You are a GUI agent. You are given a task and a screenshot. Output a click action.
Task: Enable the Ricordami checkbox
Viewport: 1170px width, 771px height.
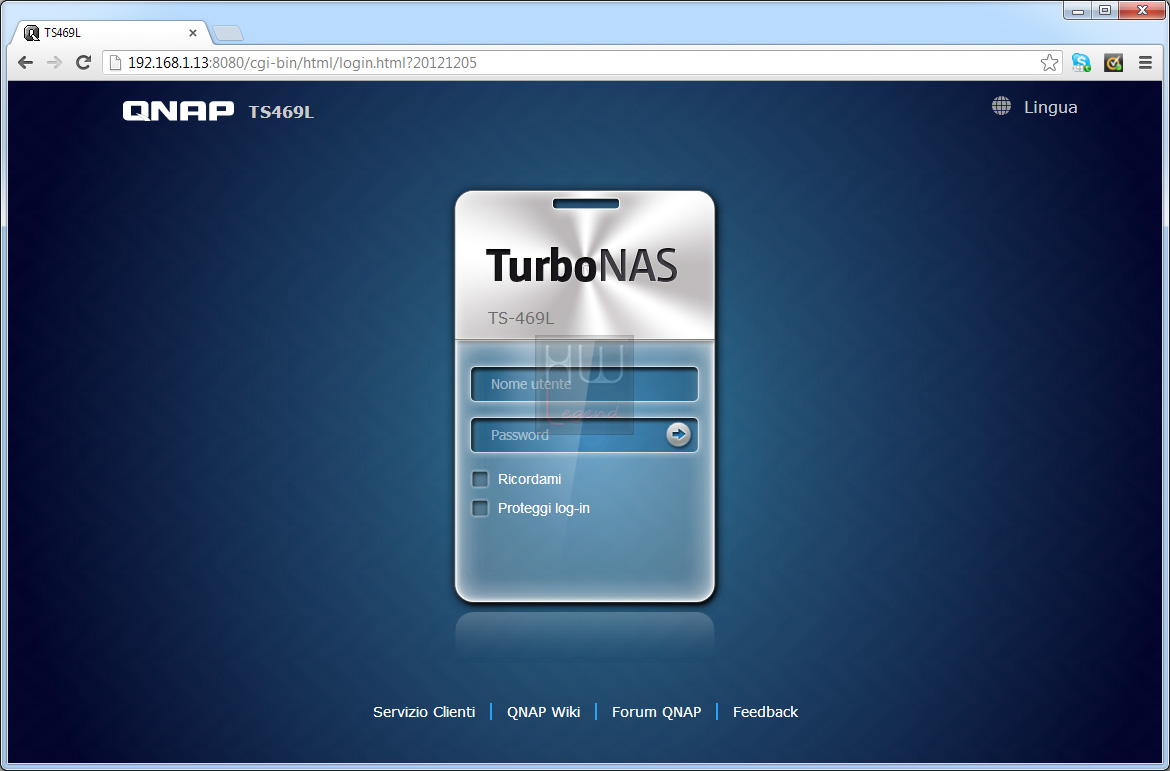point(480,479)
